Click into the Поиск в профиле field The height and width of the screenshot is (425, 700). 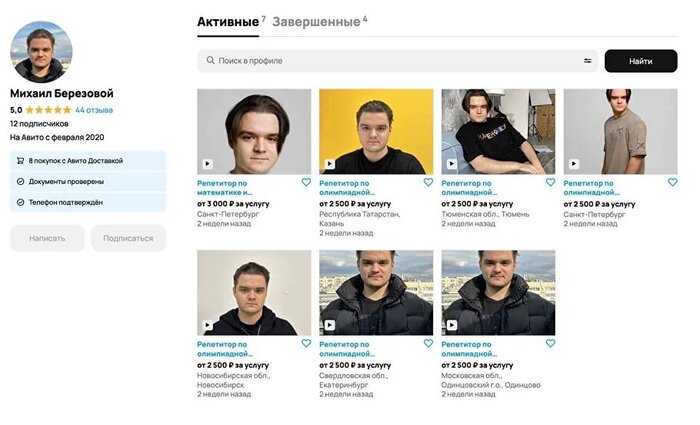397,61
